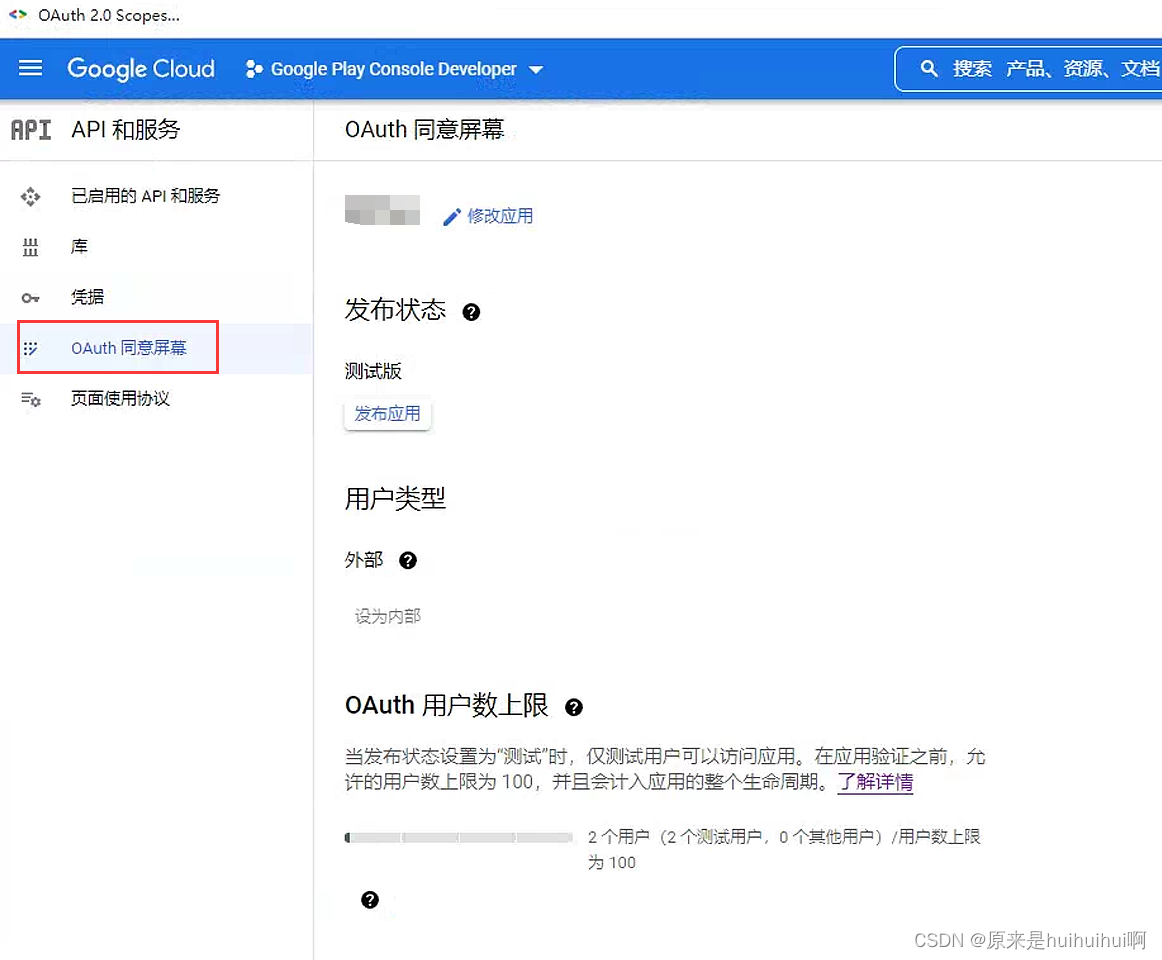Image resolution: width=1162 pixels, height=960 pixels.
Task: Click the 设为内部 button
Action: click(387, 616)
